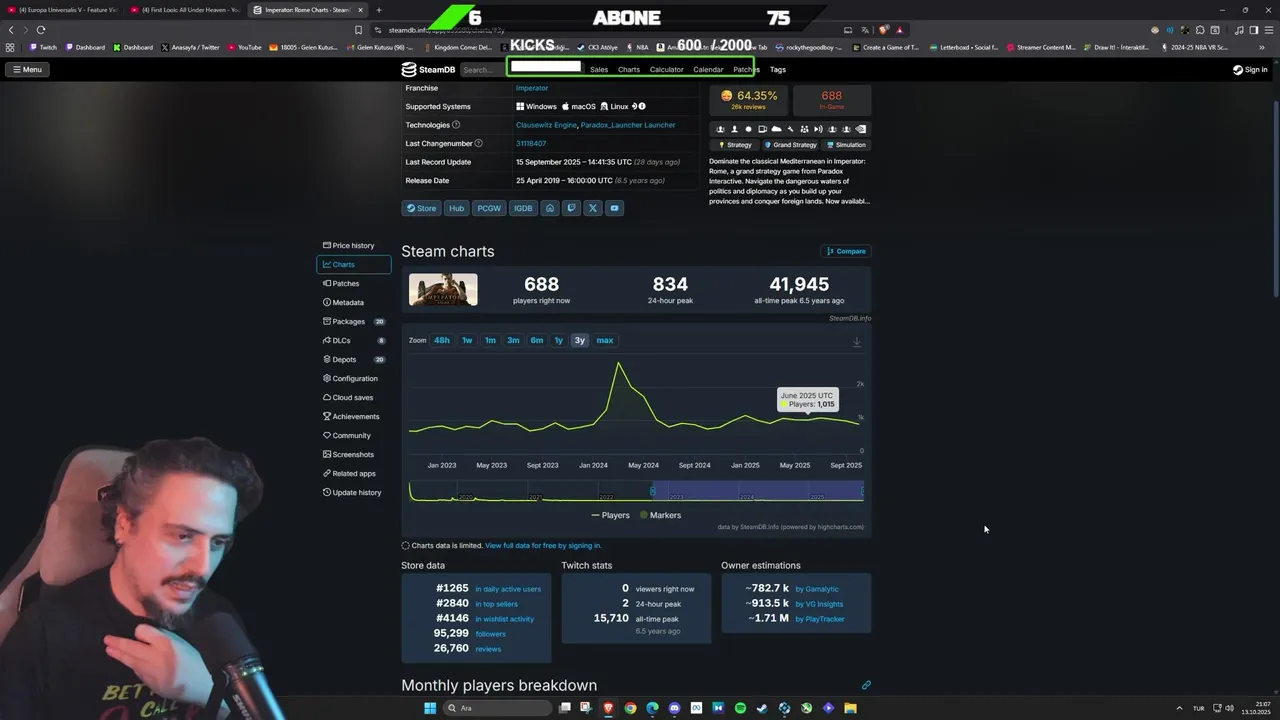Set chart zoom to 1y

click(559, 340)
